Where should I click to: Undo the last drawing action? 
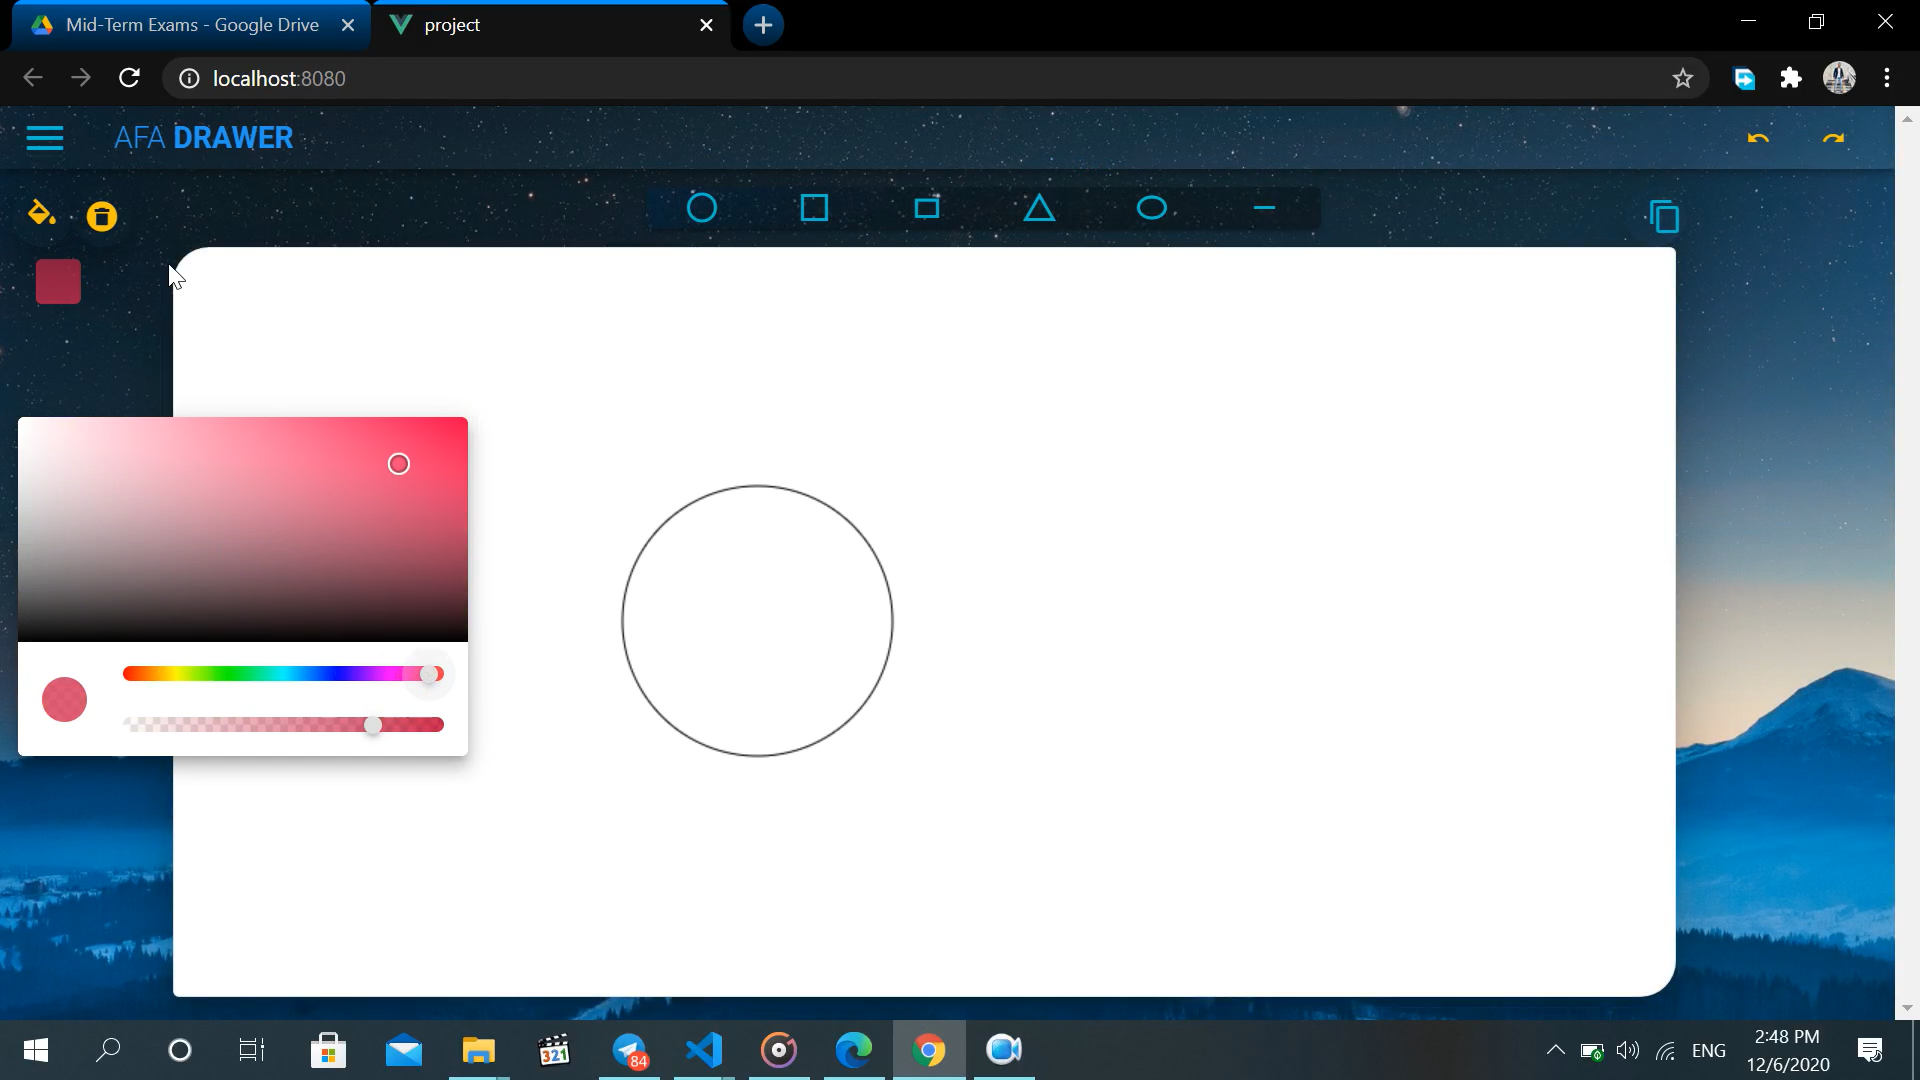pyautogui.click(x=1758, y=138)
